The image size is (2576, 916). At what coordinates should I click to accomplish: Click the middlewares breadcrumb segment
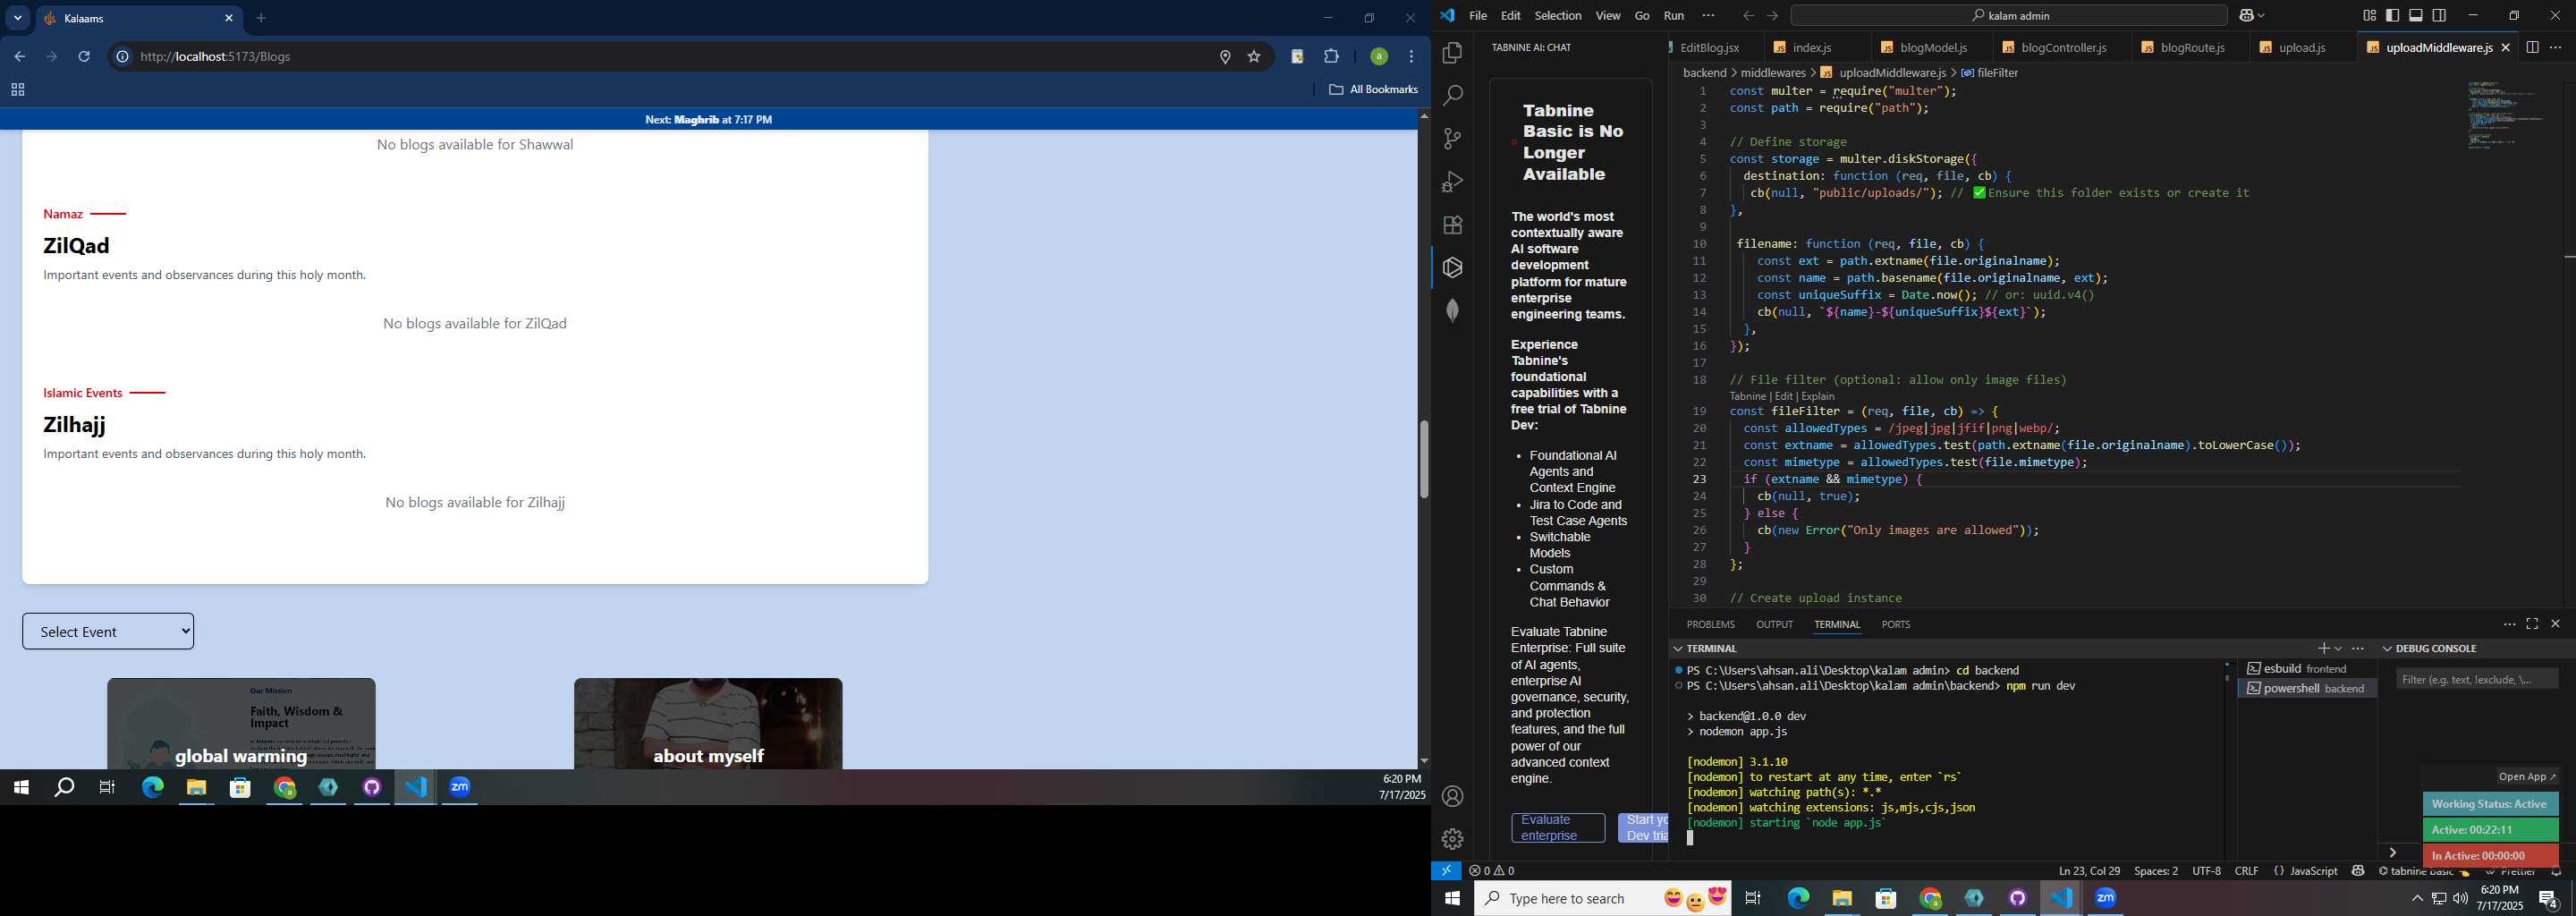[1772, 73]
